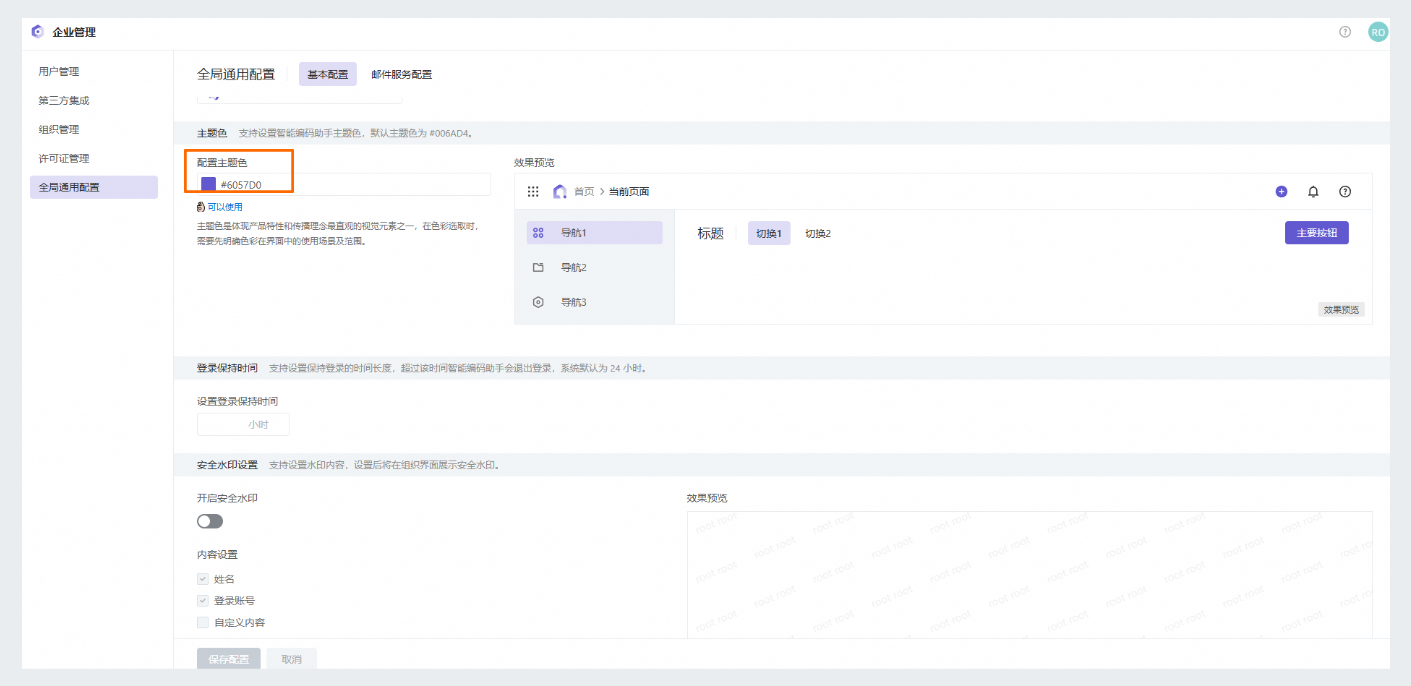
Task: Click the 当前页面 breadcrumb text
Action: click(x=629, y=191)
